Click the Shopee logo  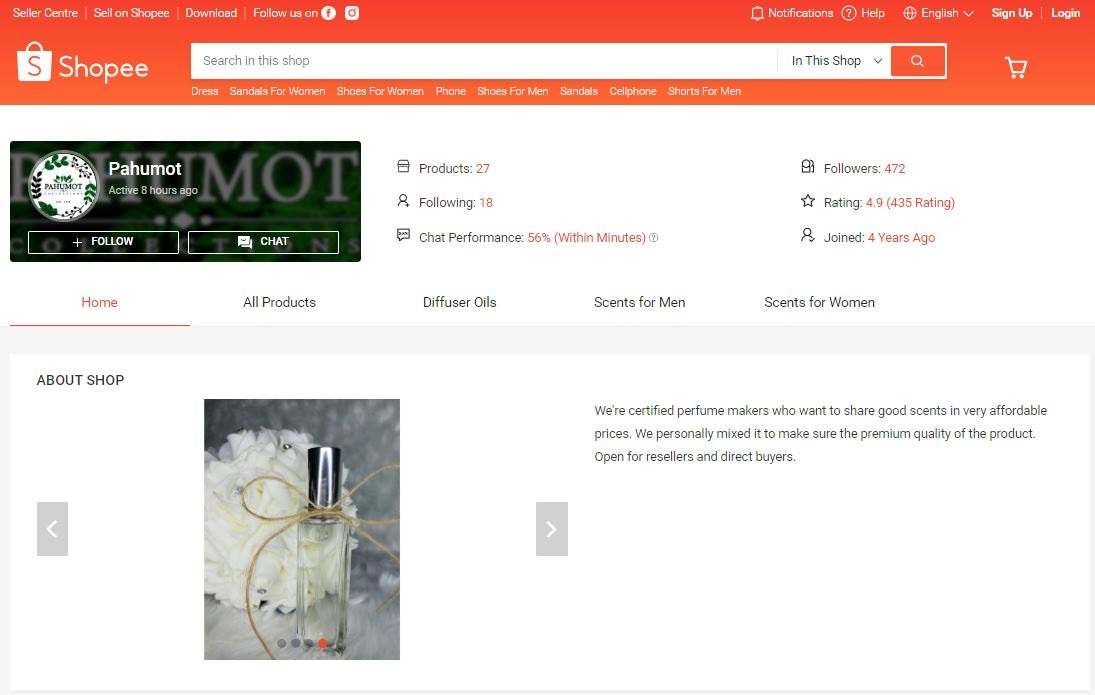[x=82, y=63]
